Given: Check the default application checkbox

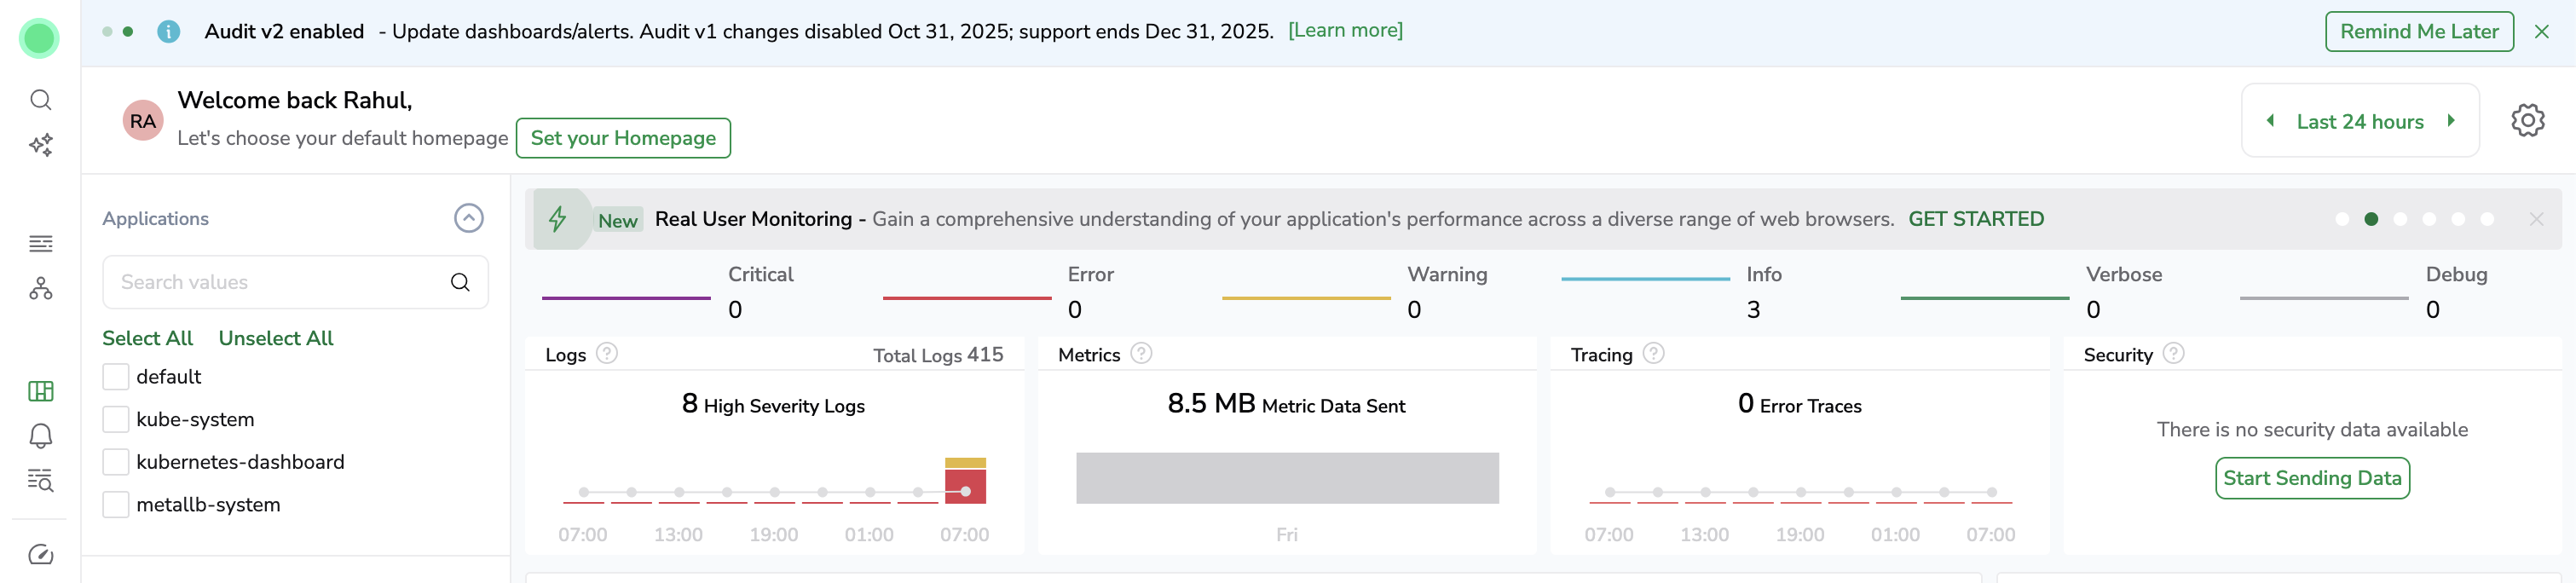Looking at the screenshot, I should click(x=116, y=377).
